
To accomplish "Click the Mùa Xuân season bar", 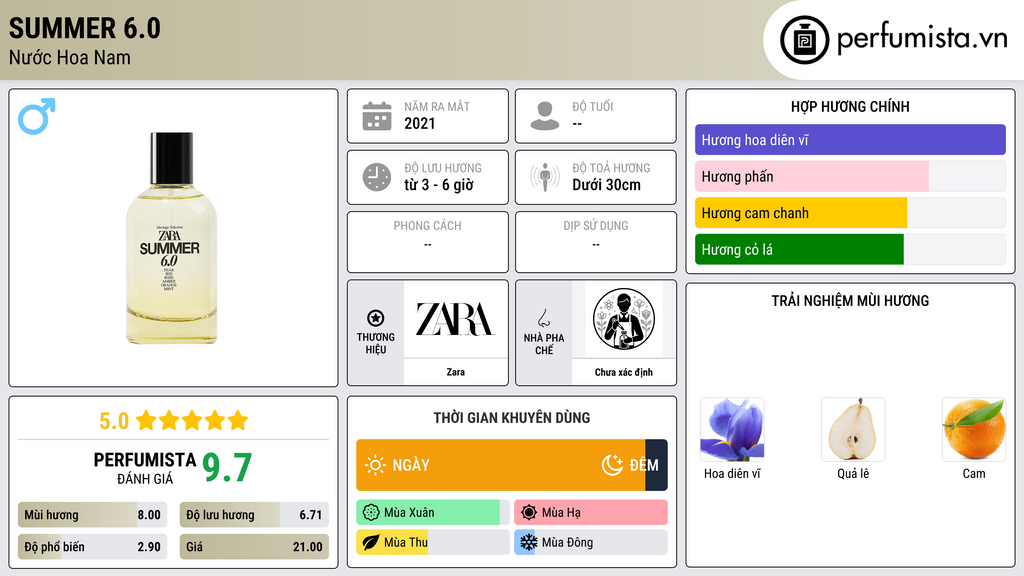I will pyautogui.click(x=432, y=513).
